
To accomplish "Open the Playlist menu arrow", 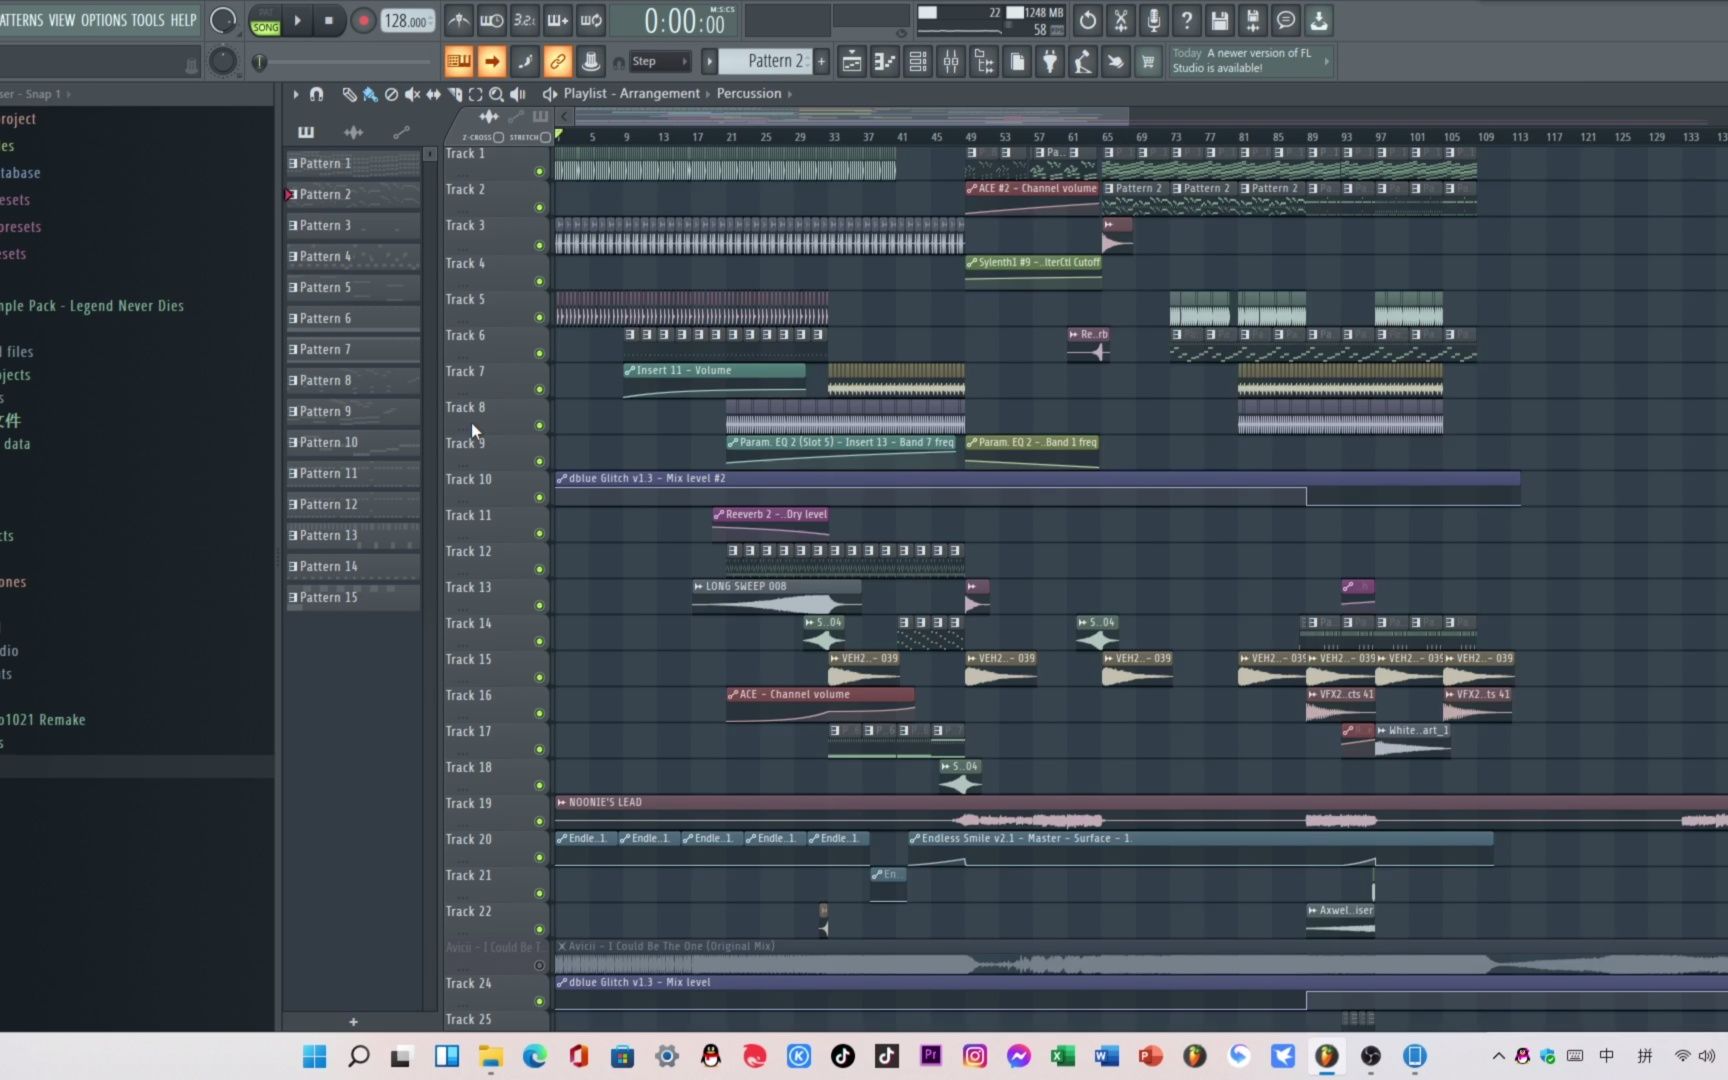I will (x=296, y=94).
